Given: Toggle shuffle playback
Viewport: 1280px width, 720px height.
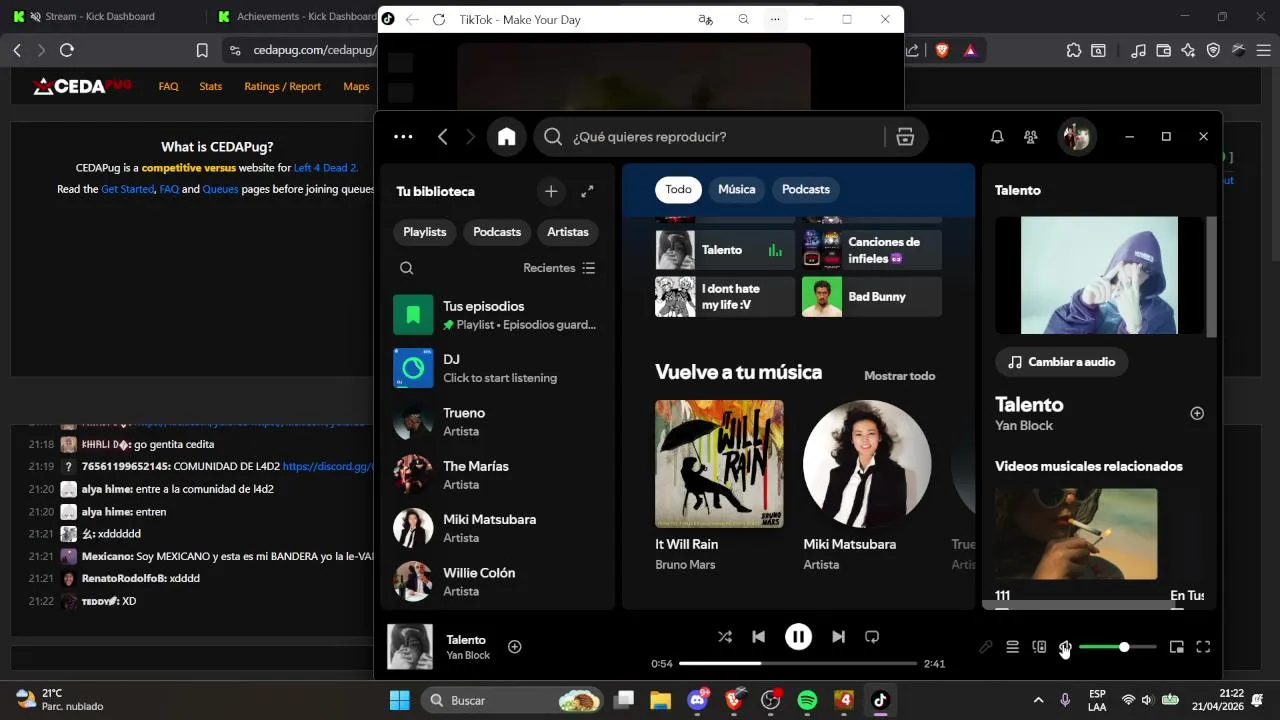Looking at the screenshot, I should pyautogui.click(x=725, y=637).
